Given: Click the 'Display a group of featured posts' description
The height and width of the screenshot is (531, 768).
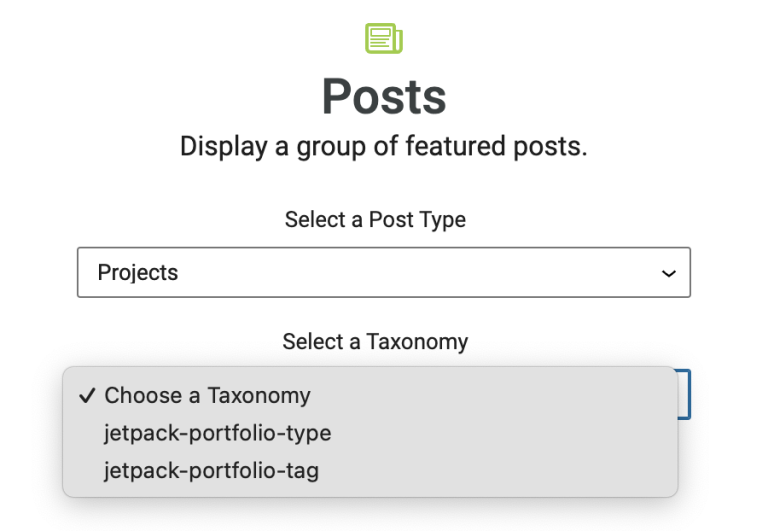Looking at the screenshot, I should [384, 146].
